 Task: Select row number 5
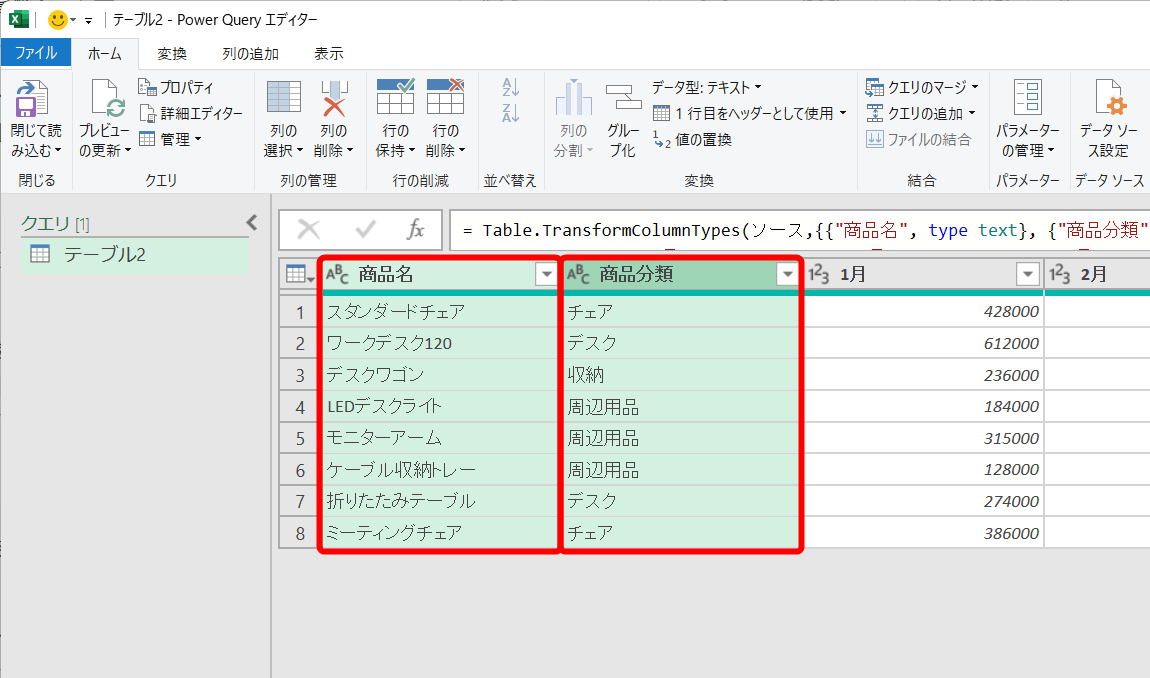(300, 439)
